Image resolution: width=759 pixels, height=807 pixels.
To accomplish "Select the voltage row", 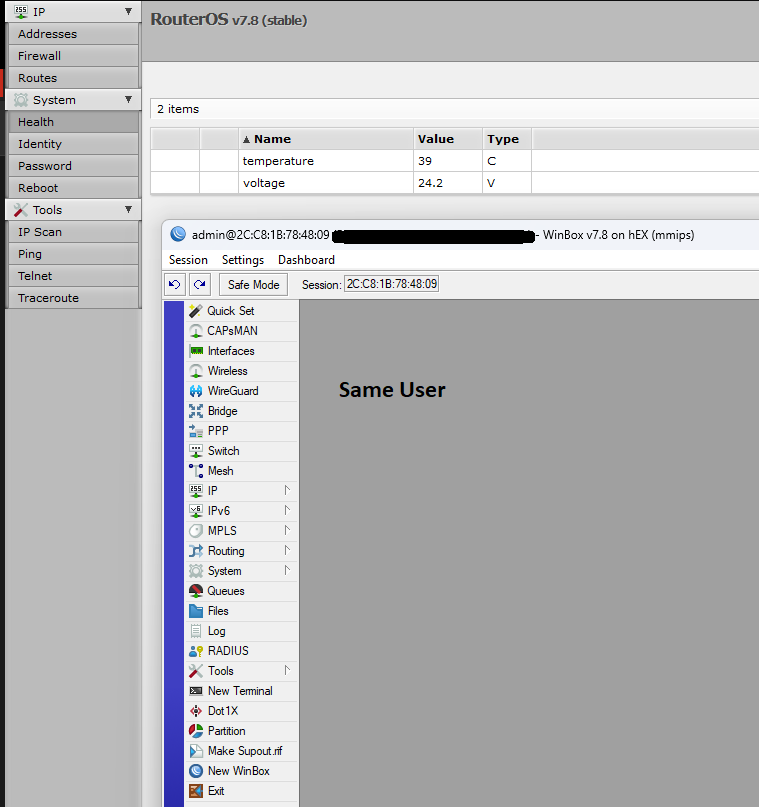I will point(455,183).
